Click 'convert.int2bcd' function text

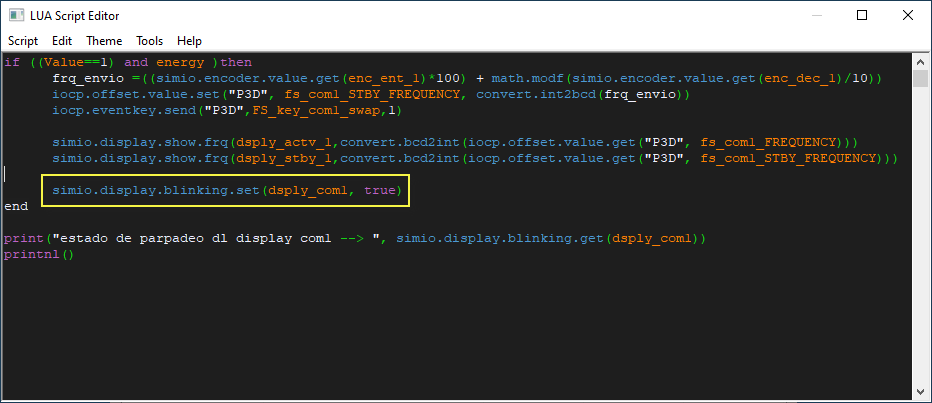tap(536, 95)
